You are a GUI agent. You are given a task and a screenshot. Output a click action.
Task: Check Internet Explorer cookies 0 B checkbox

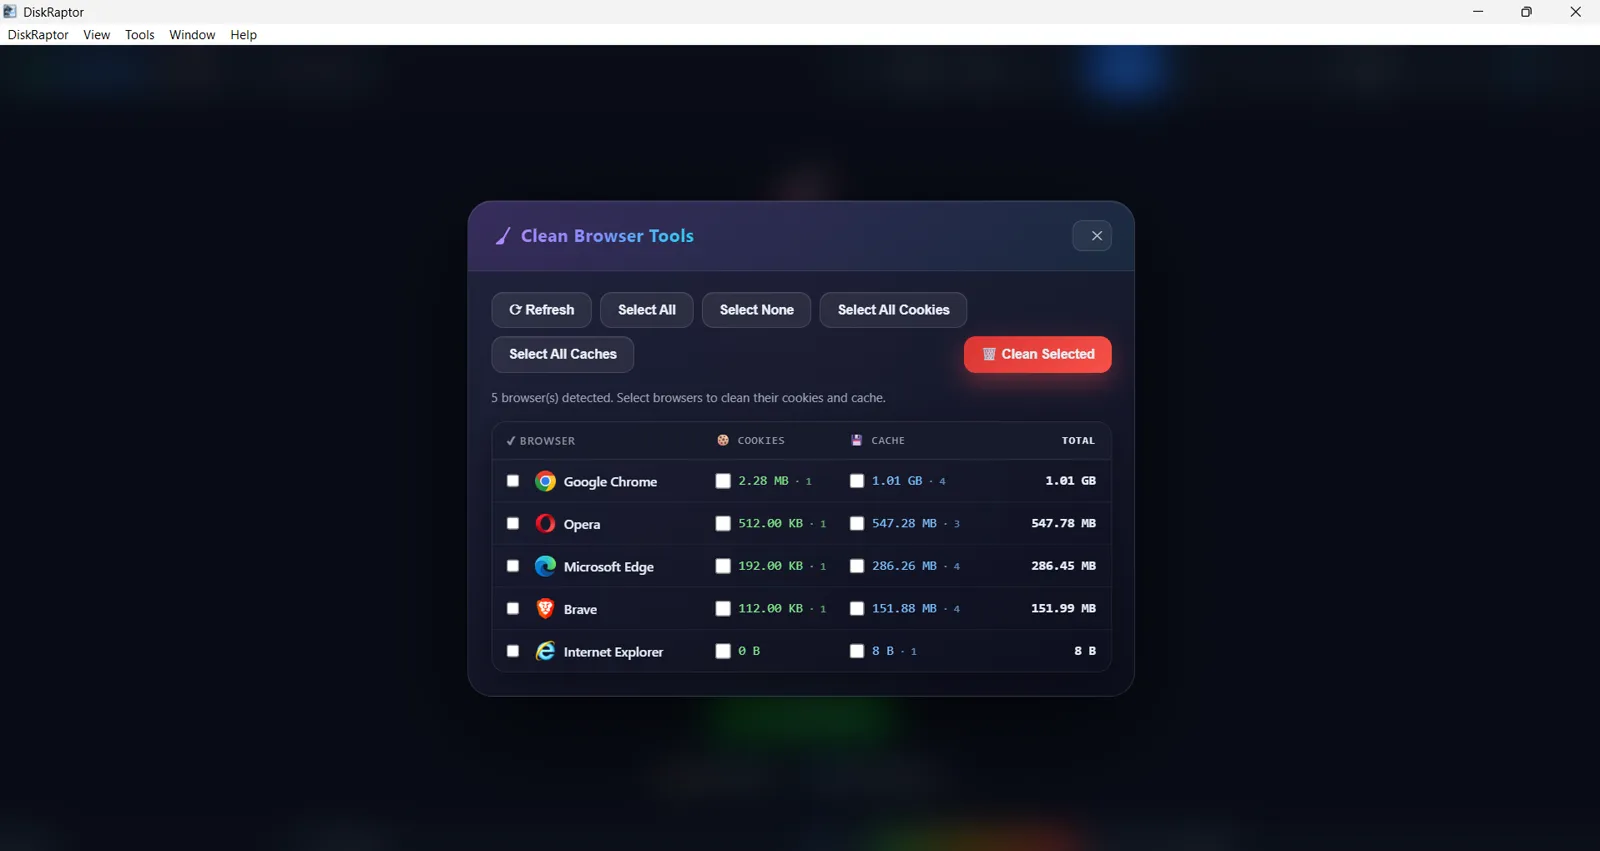[x=723, y=651]
